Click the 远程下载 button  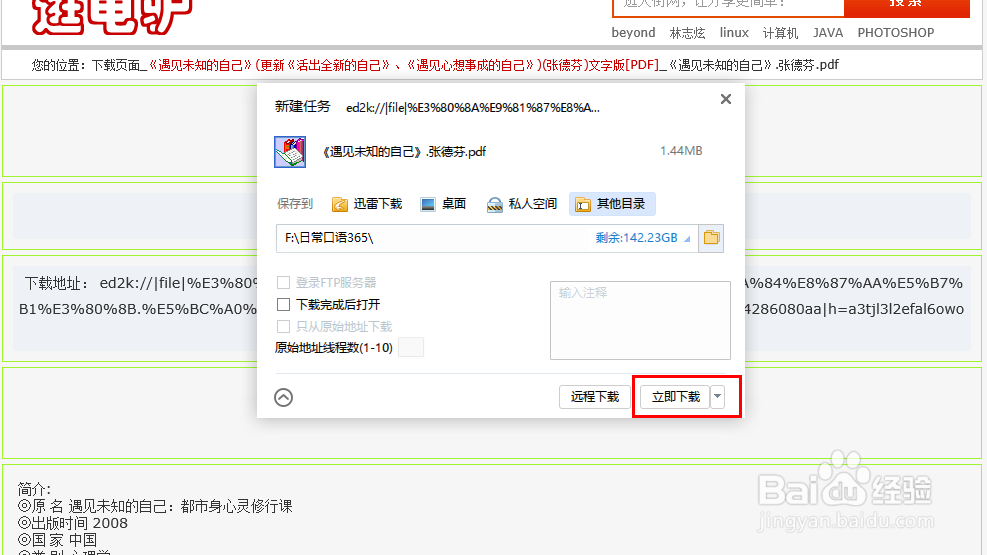(x=595, y=397)
